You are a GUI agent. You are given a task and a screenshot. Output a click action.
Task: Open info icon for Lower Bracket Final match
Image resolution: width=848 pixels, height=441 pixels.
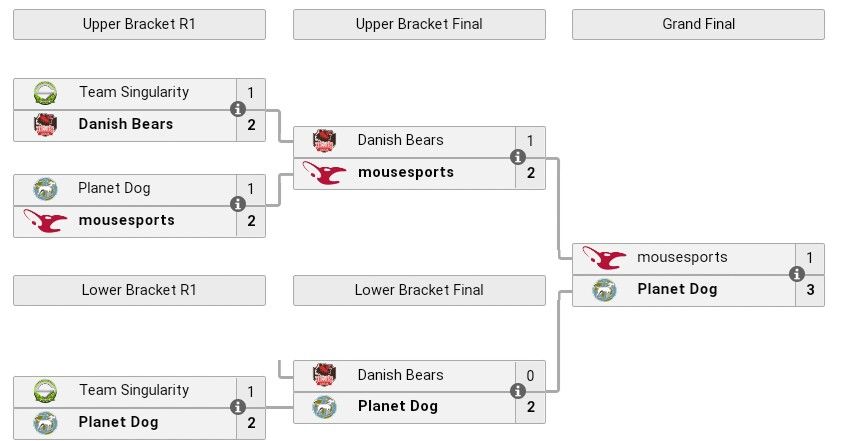518,391
